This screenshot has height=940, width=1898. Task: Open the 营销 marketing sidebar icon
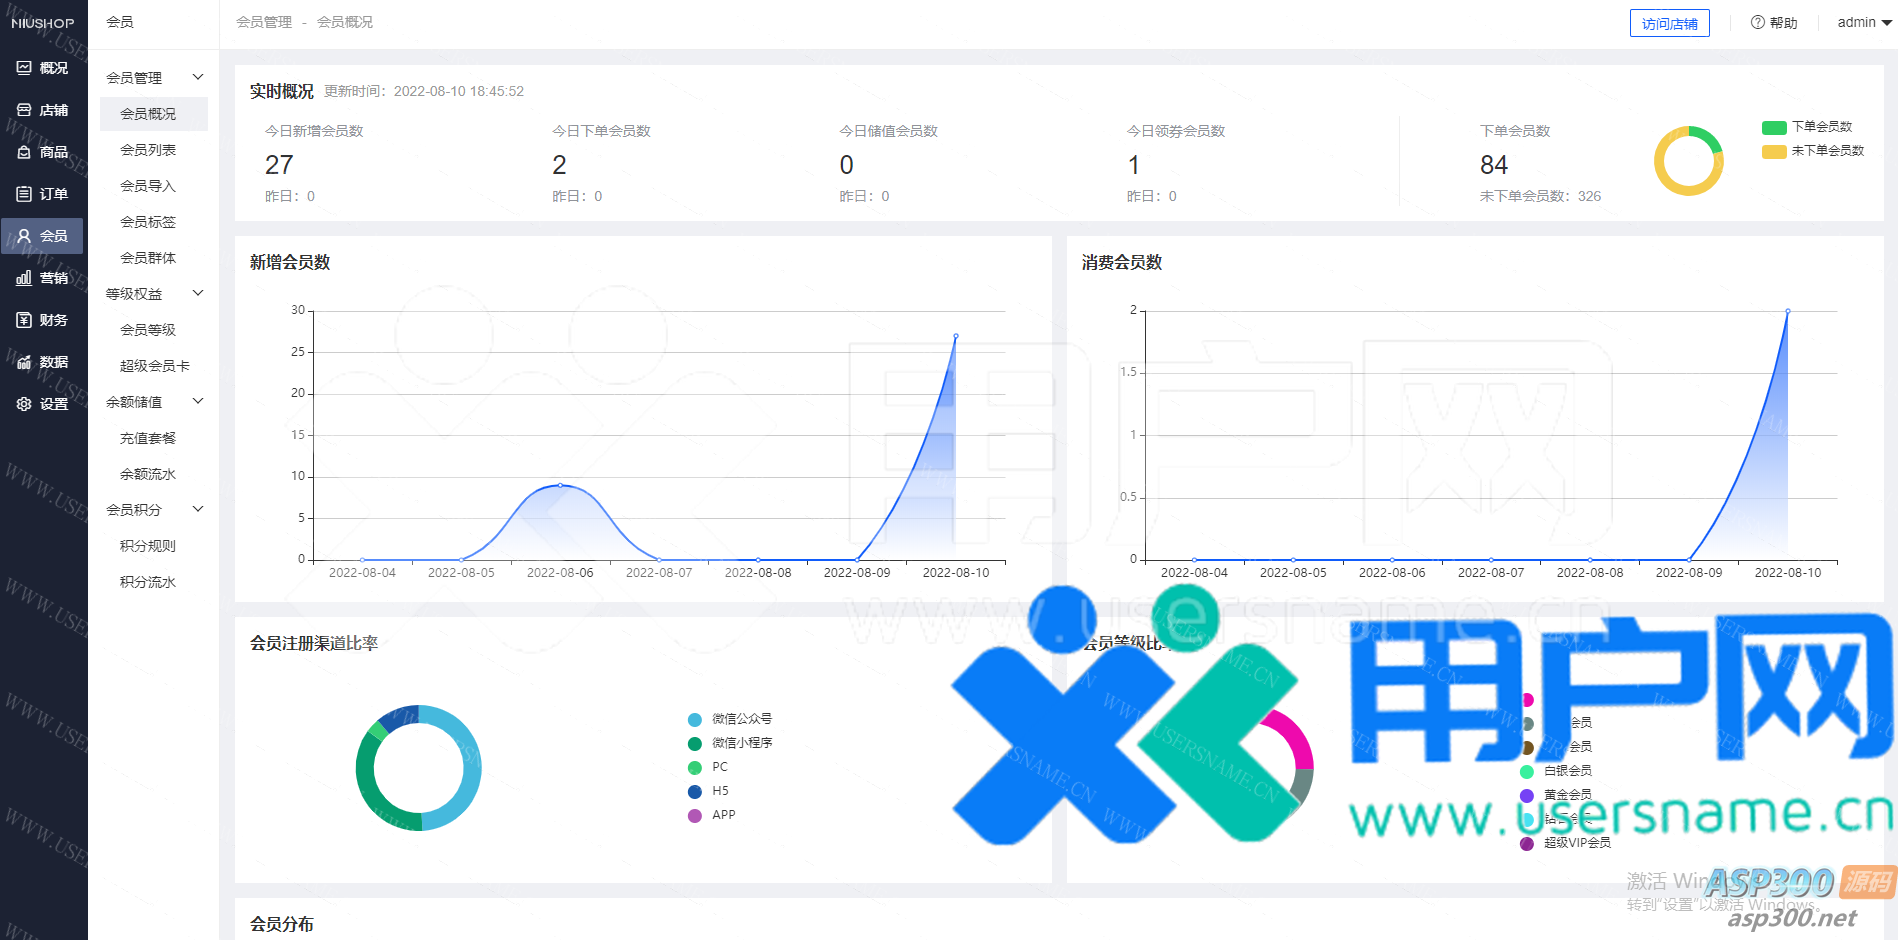[x=24, y=278]
